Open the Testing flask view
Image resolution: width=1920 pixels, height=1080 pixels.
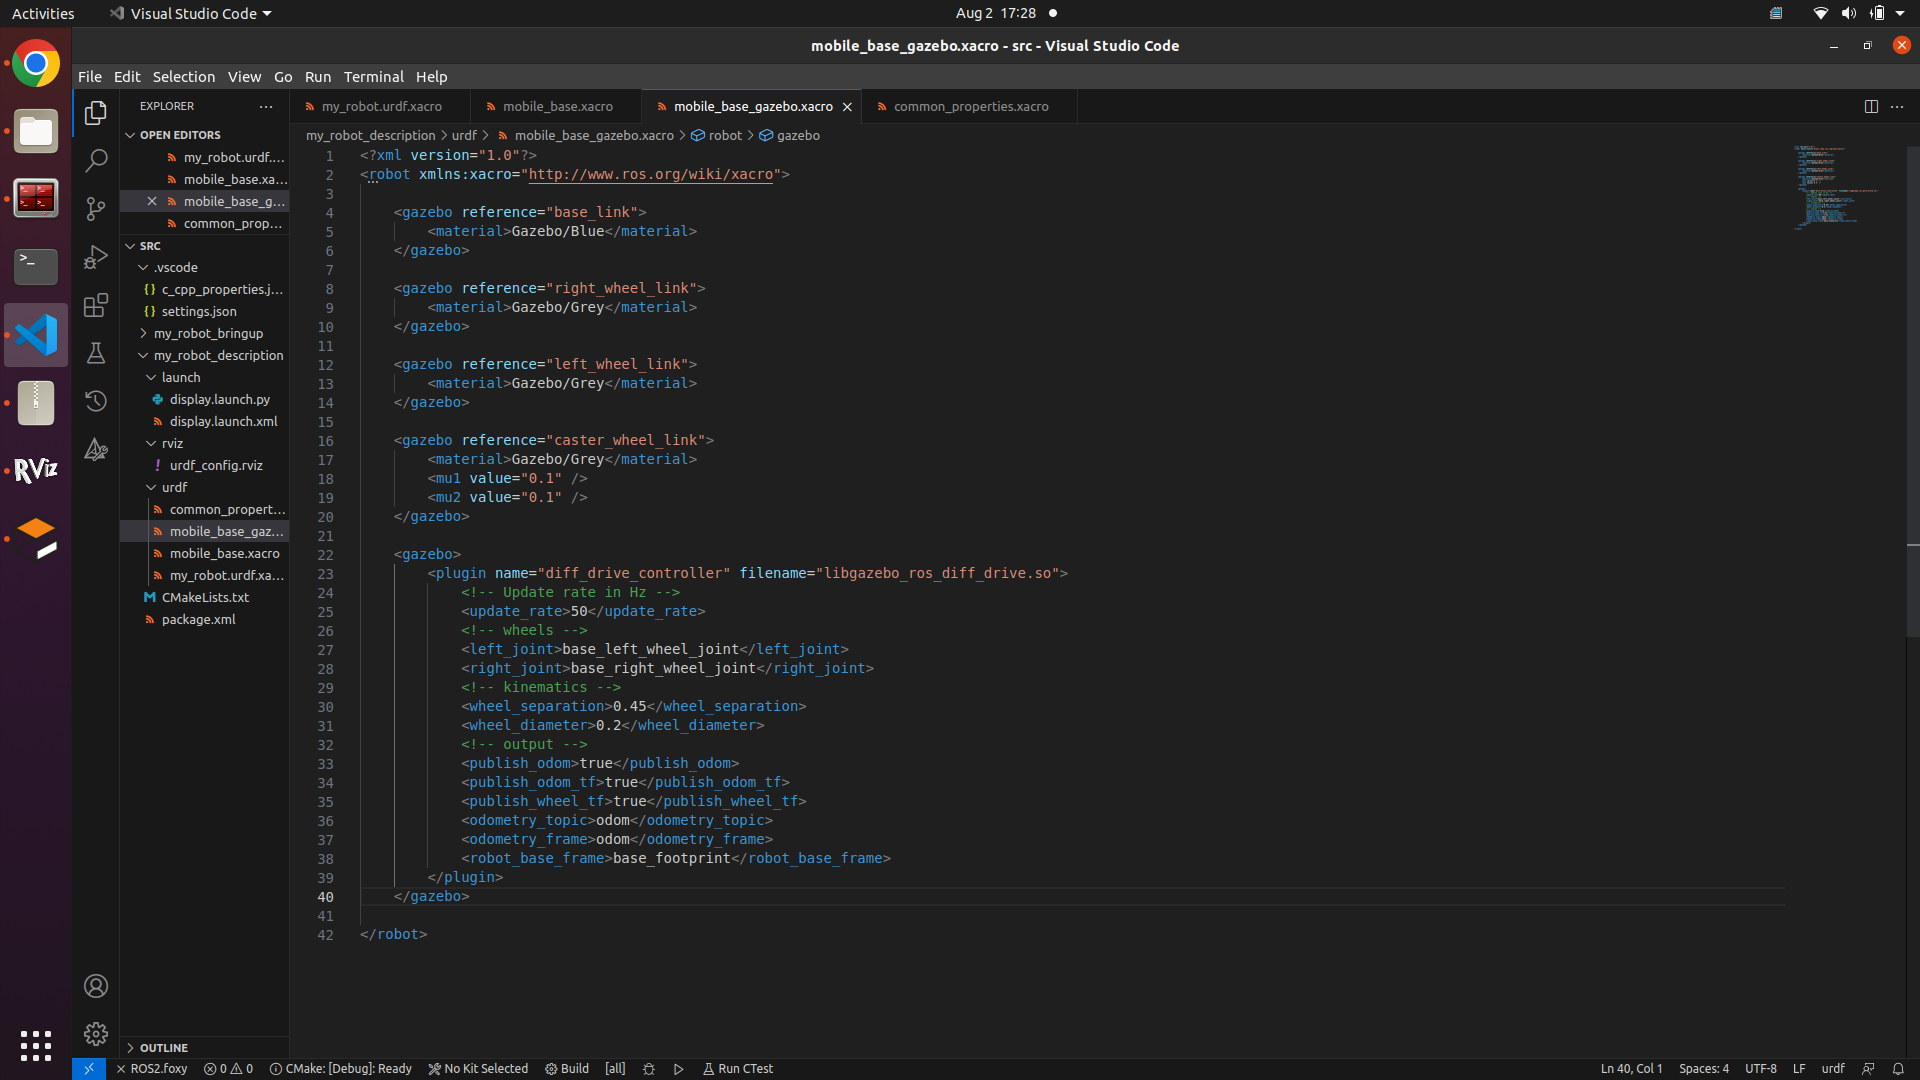[x=96, y=353]
